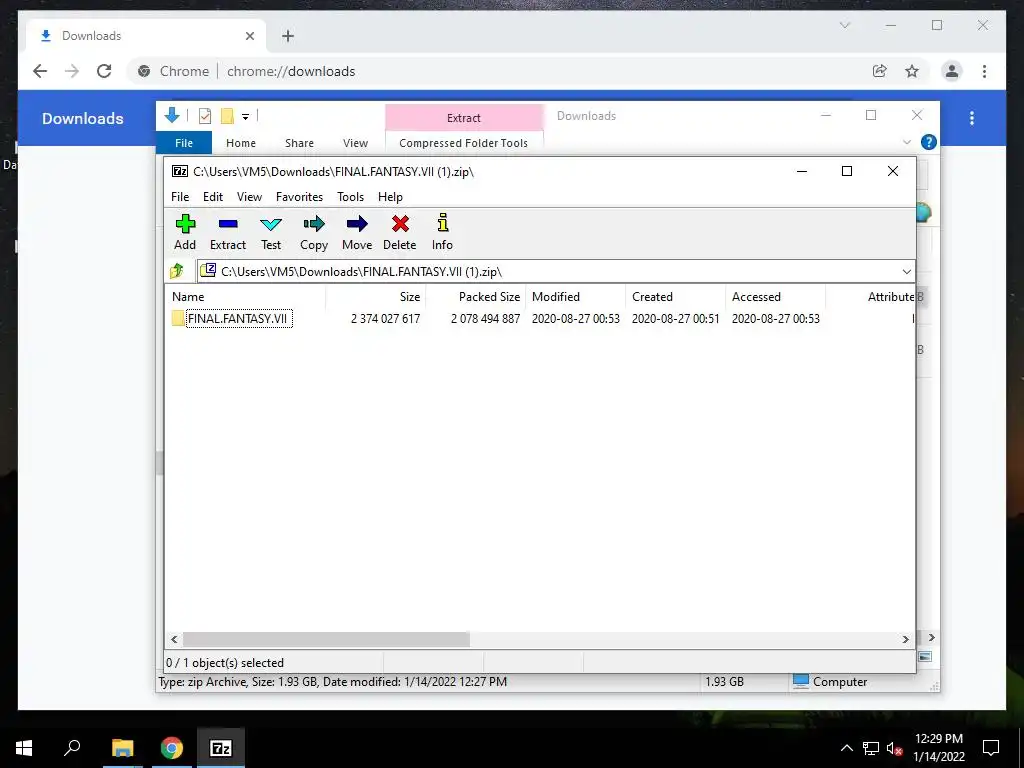Open the 7-Zip Favorites menu
This screenshot has height=768, width=1024.
pyautogui.click(x=299, y=197)
